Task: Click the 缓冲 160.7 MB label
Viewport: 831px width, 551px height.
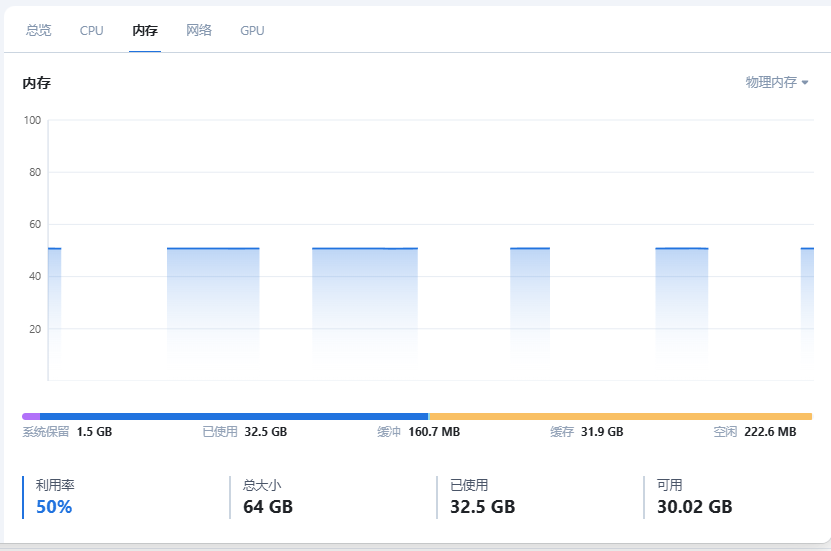Action: (419, 432)
